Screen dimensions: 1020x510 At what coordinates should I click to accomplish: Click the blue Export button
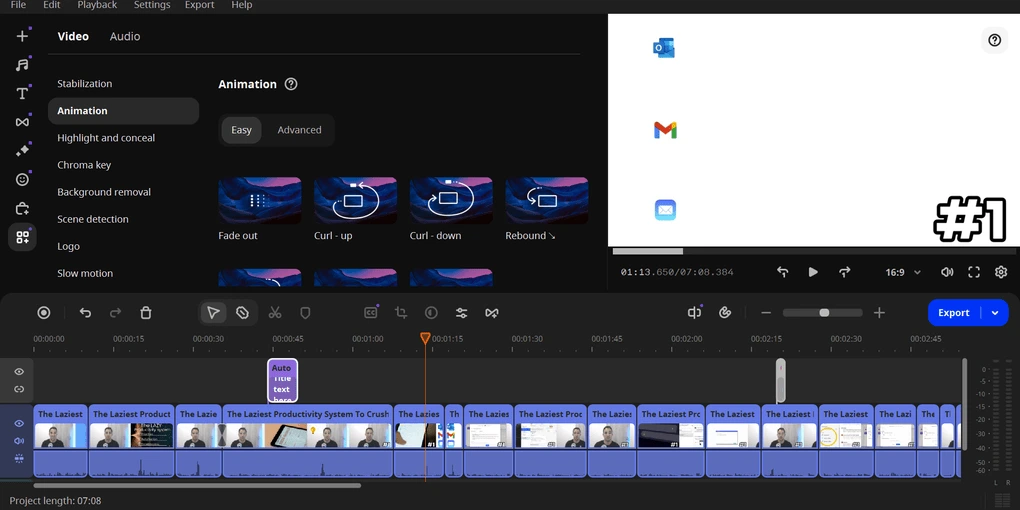coord(954,313)
